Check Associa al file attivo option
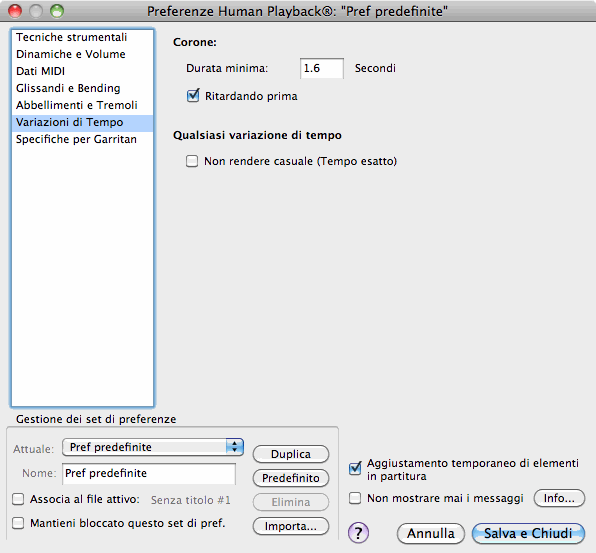The image size is (596, 553). coord(18,499)
